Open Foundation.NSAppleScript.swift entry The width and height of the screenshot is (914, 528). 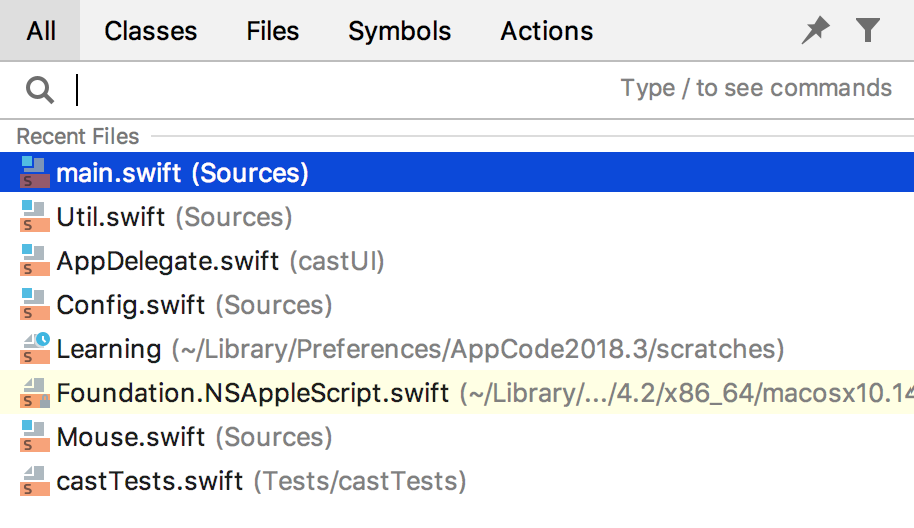[x=457, y=393]
